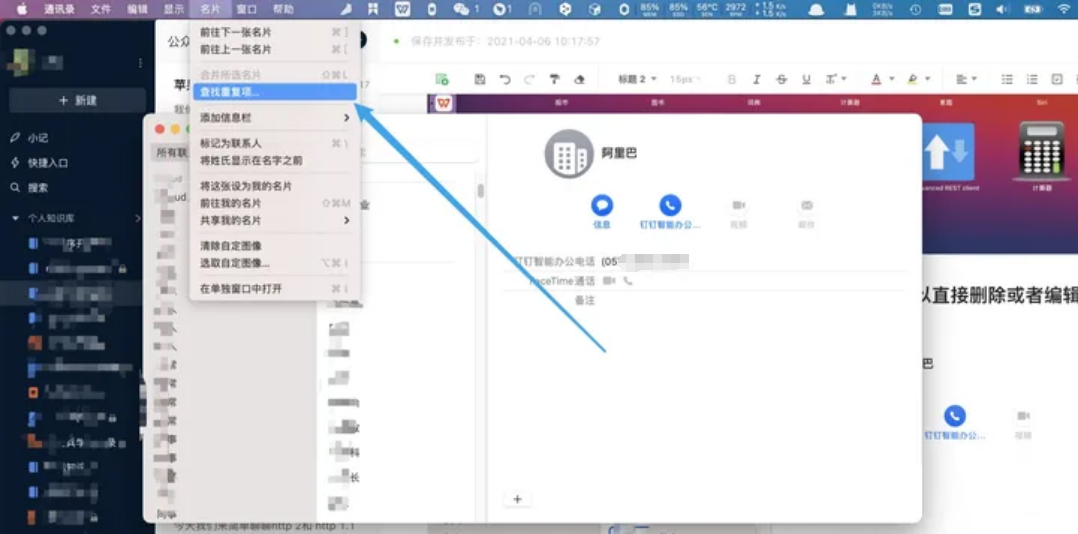
Task: Click the WPS icon in menu bar
Action: 403,9
